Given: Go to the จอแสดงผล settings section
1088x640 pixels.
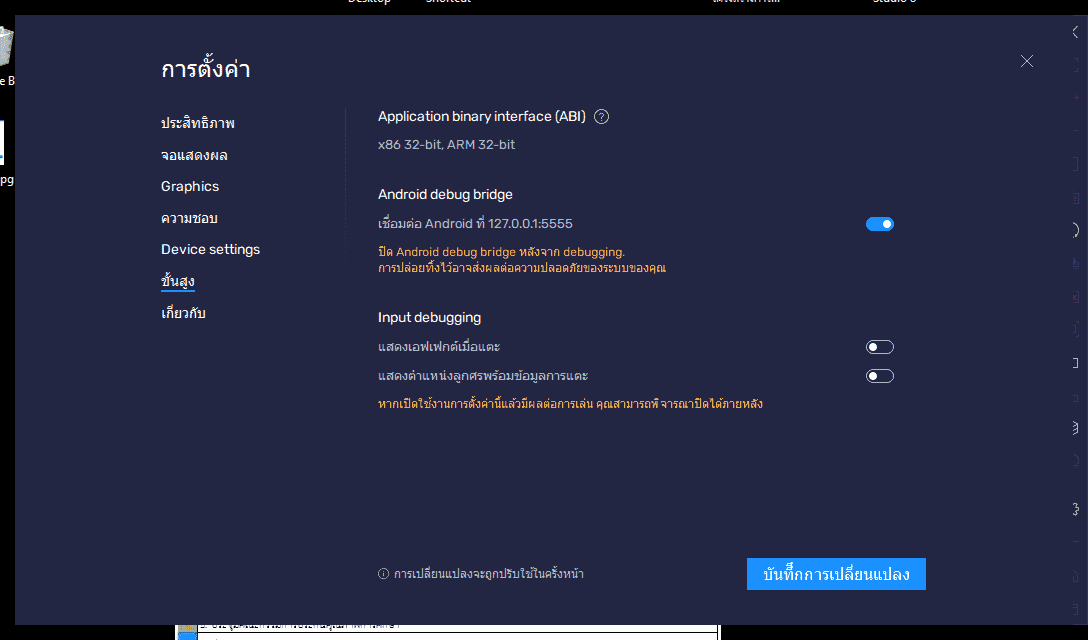Looking at the screenshot, I should (x=194, y=155).
